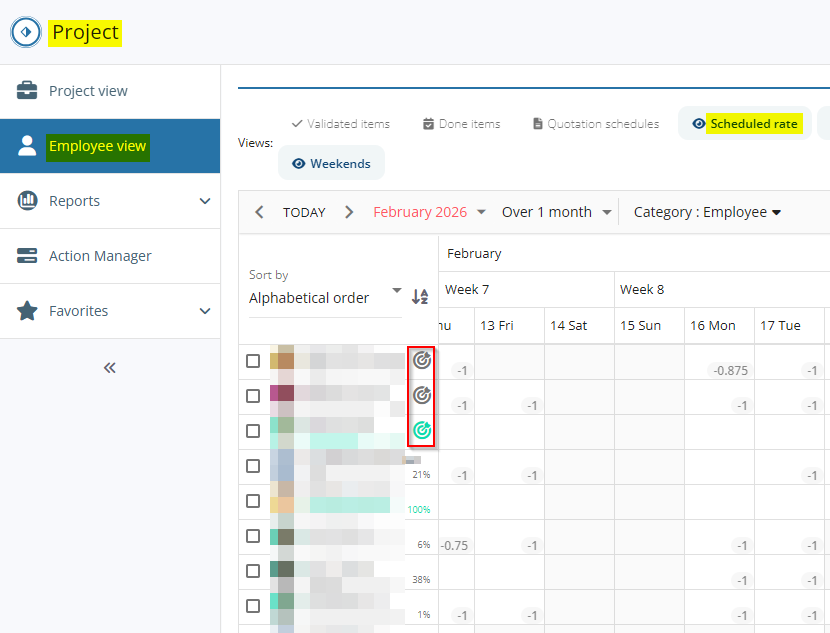Go to next period with right arrow
Screen dimensions: 830x633
pyautogui.click(x=349, y=212)
